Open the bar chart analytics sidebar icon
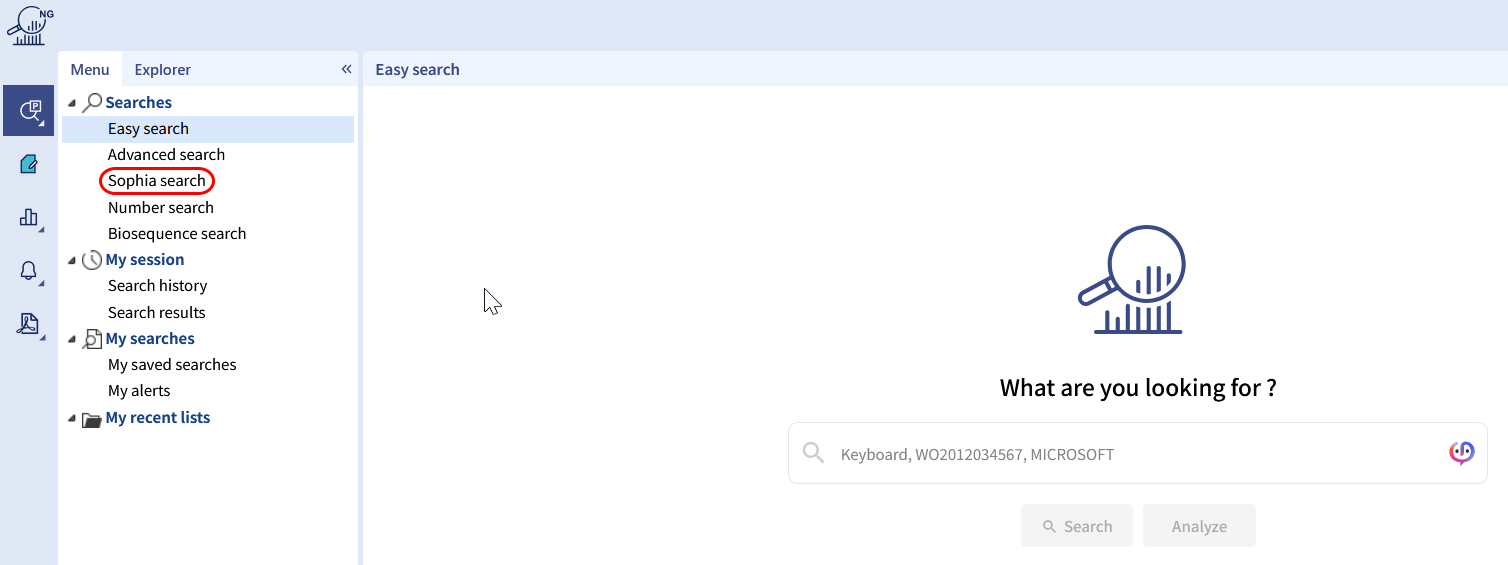 click(28, 217)
